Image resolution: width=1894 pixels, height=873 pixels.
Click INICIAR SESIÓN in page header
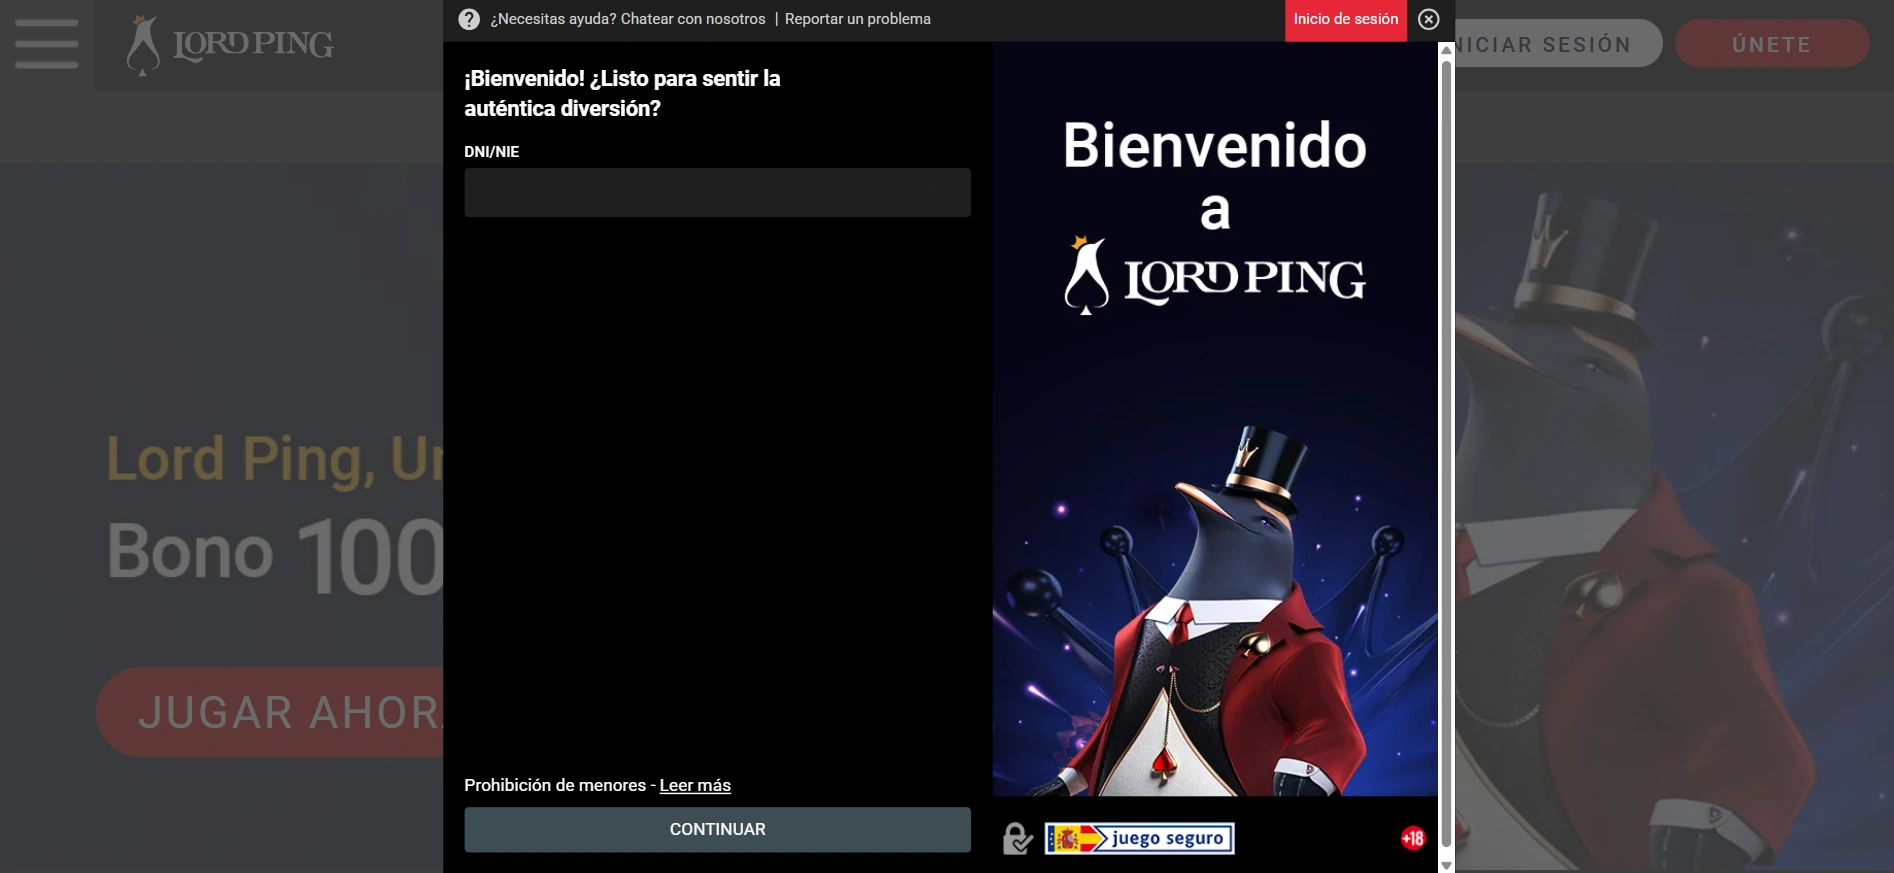click(1557, 44)
